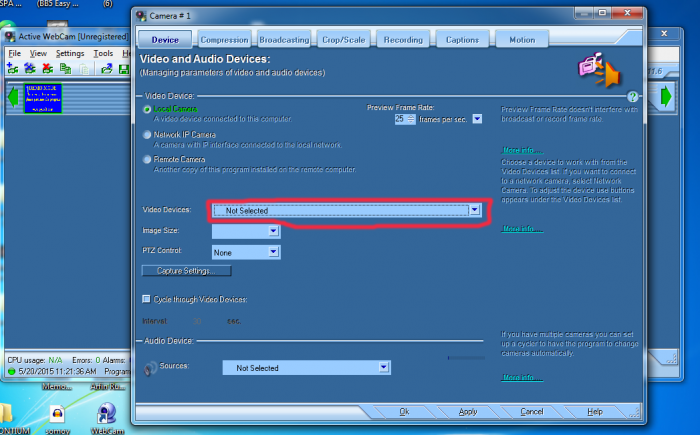
Task: Select the blue camera preview thumbnail
Action: (x=43, y=98)
